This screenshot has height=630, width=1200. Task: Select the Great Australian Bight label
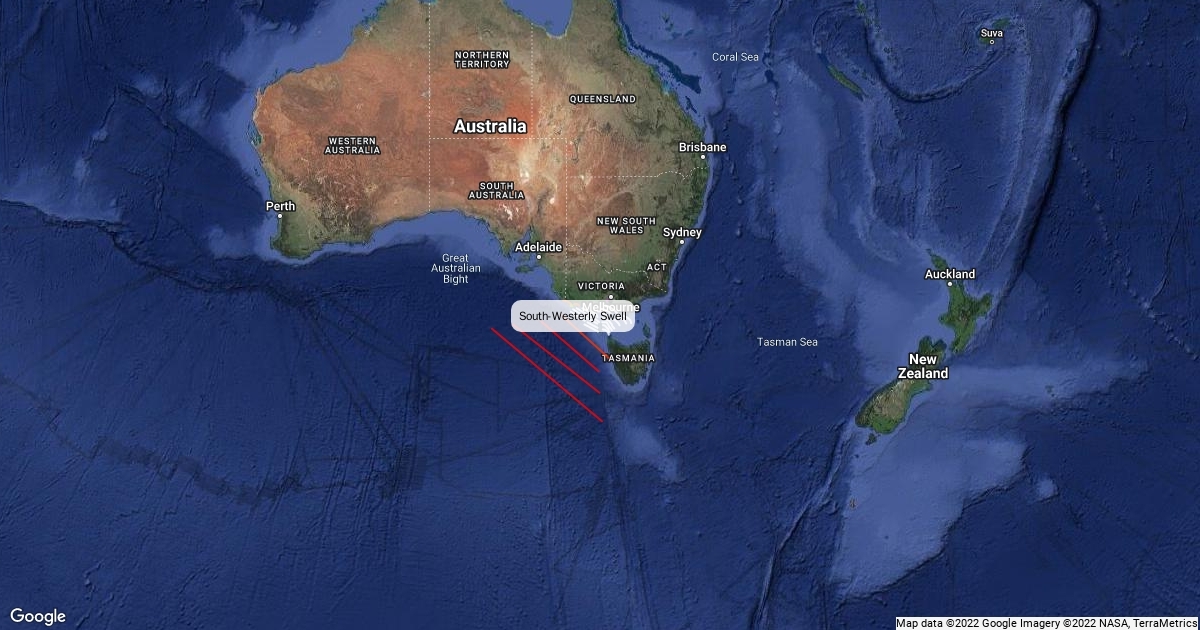[x=456, y=268]
